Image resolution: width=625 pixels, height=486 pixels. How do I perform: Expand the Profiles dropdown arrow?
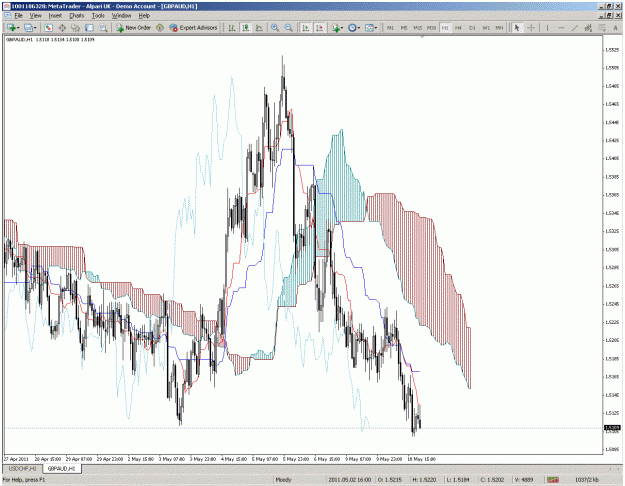[x=35, y=28]
